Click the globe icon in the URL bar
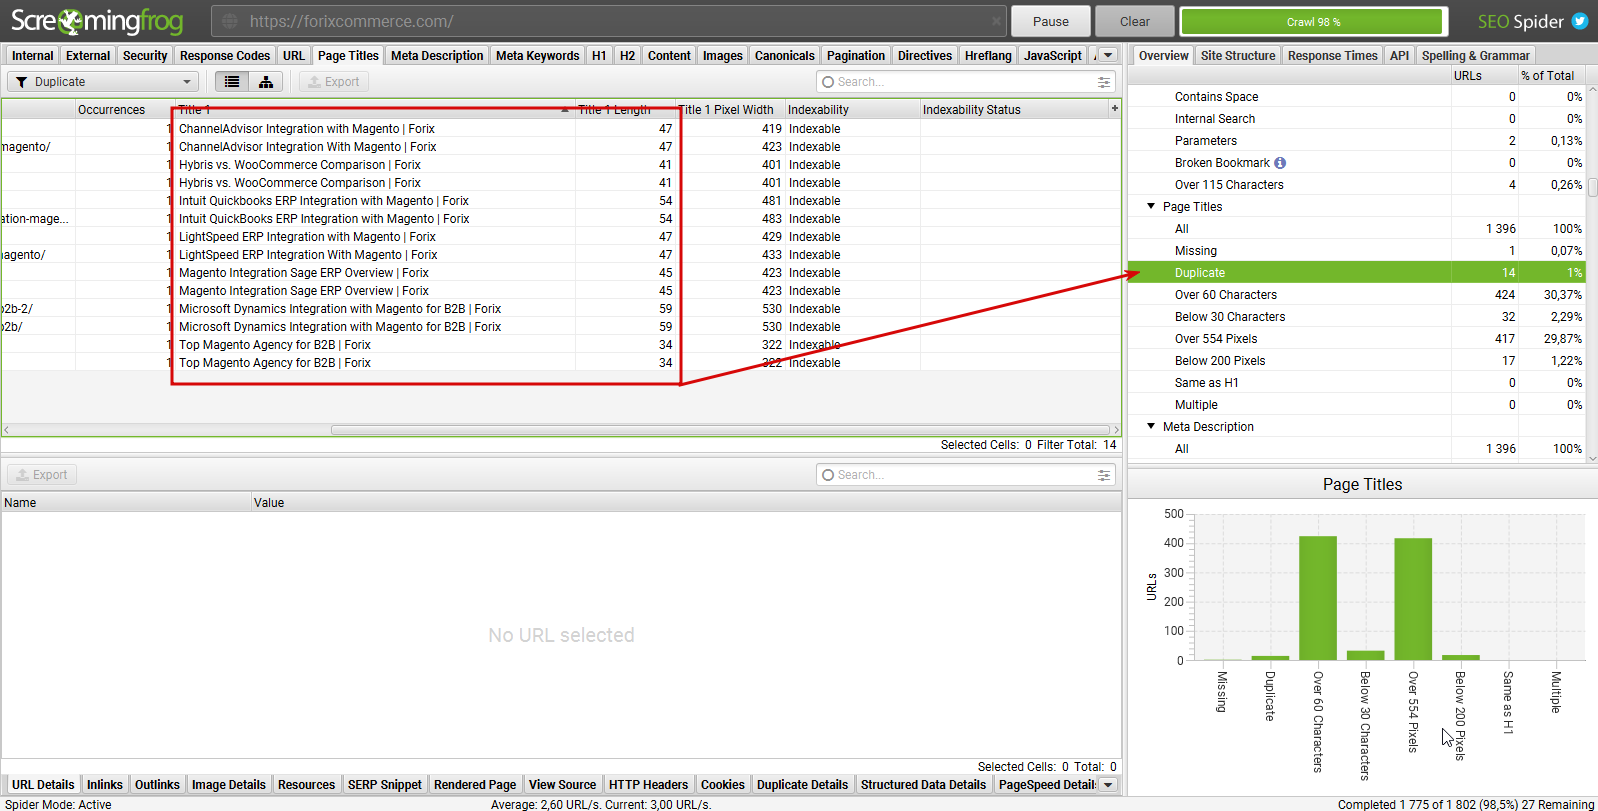The image size is (1598, 811). 230,21
